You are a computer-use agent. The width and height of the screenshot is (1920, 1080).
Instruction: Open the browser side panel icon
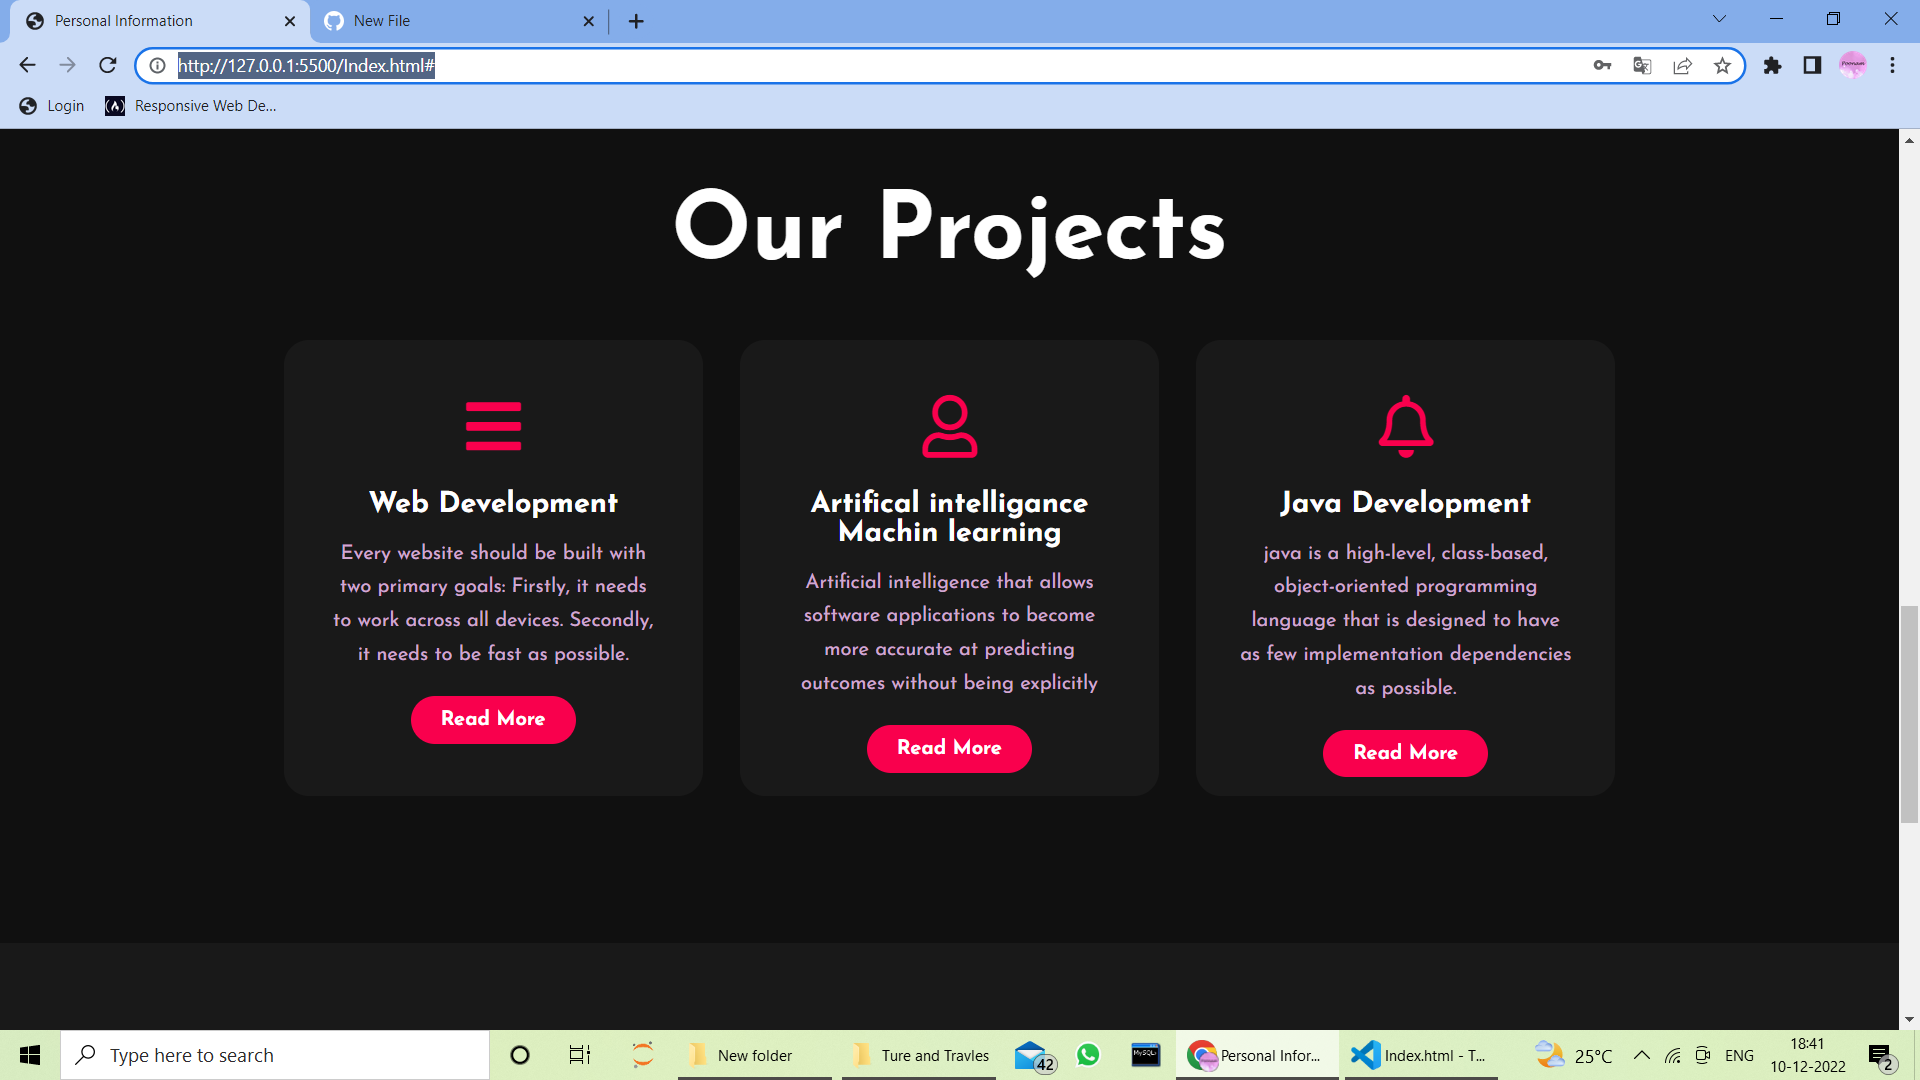coord(1810,65)
